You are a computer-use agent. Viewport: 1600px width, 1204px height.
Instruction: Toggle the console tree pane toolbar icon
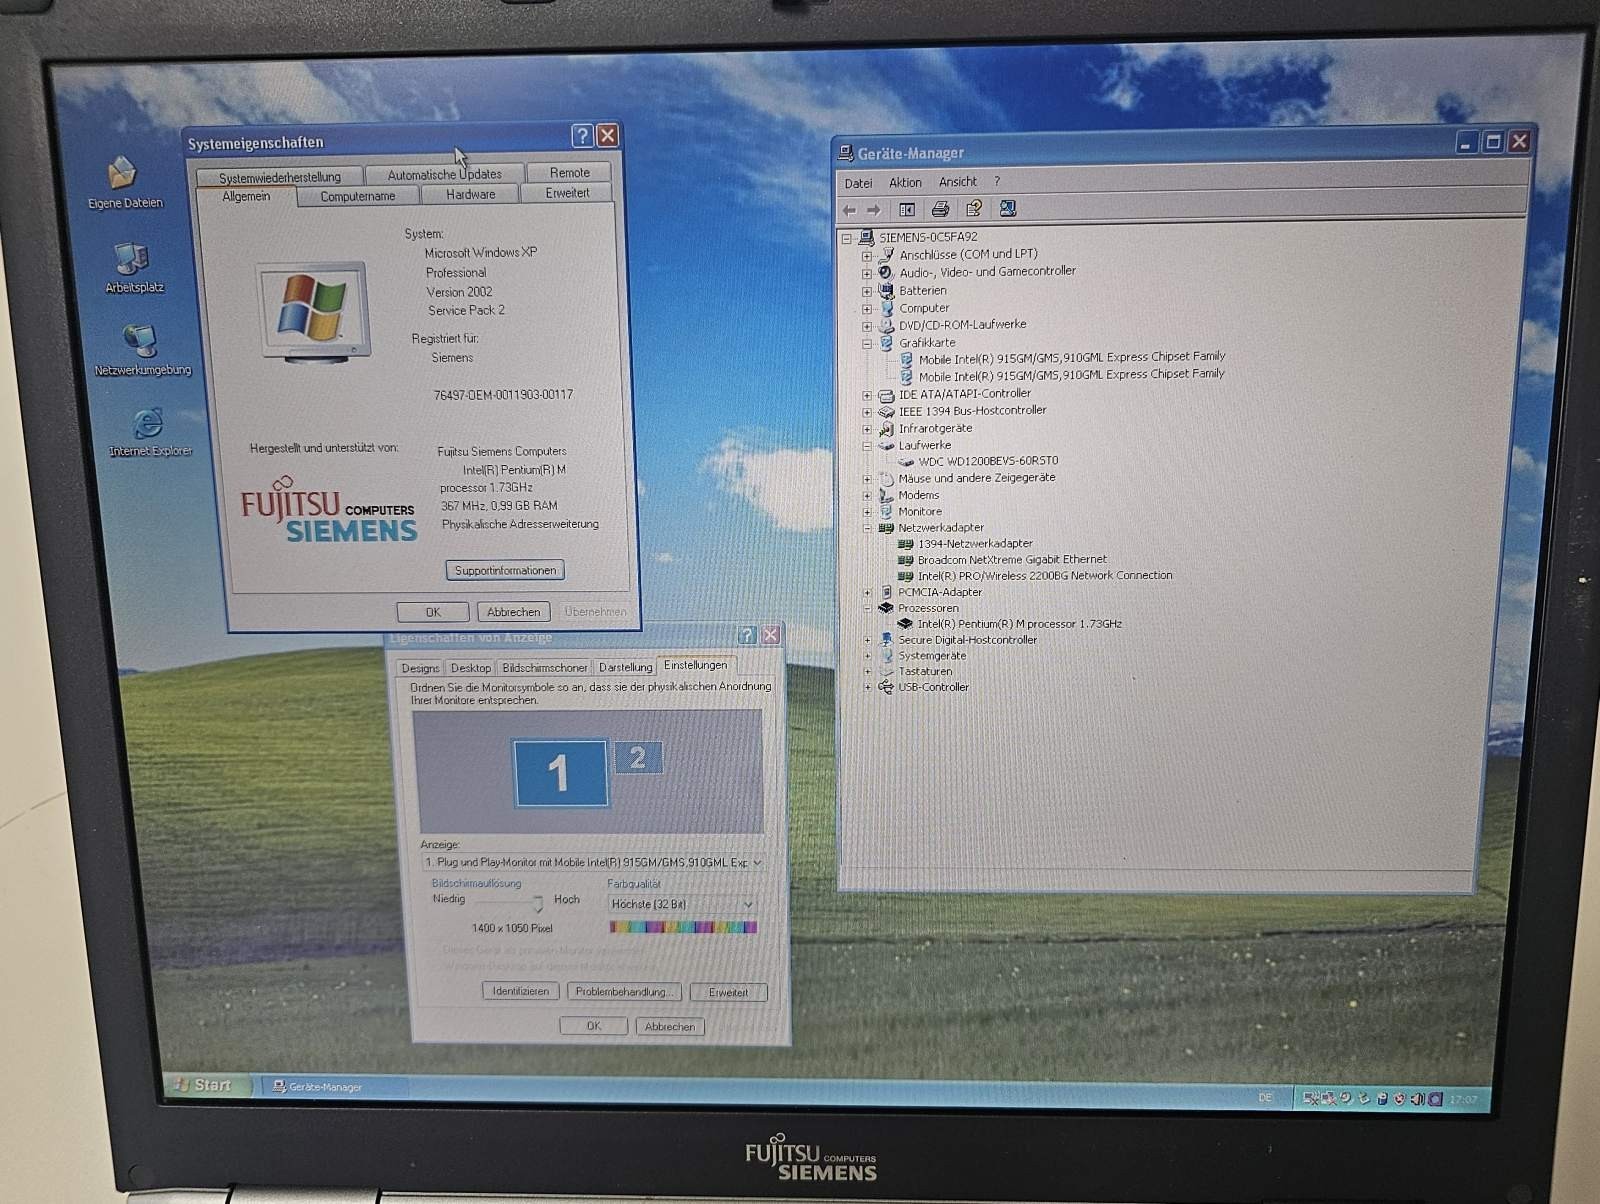[x=907, y=210]
